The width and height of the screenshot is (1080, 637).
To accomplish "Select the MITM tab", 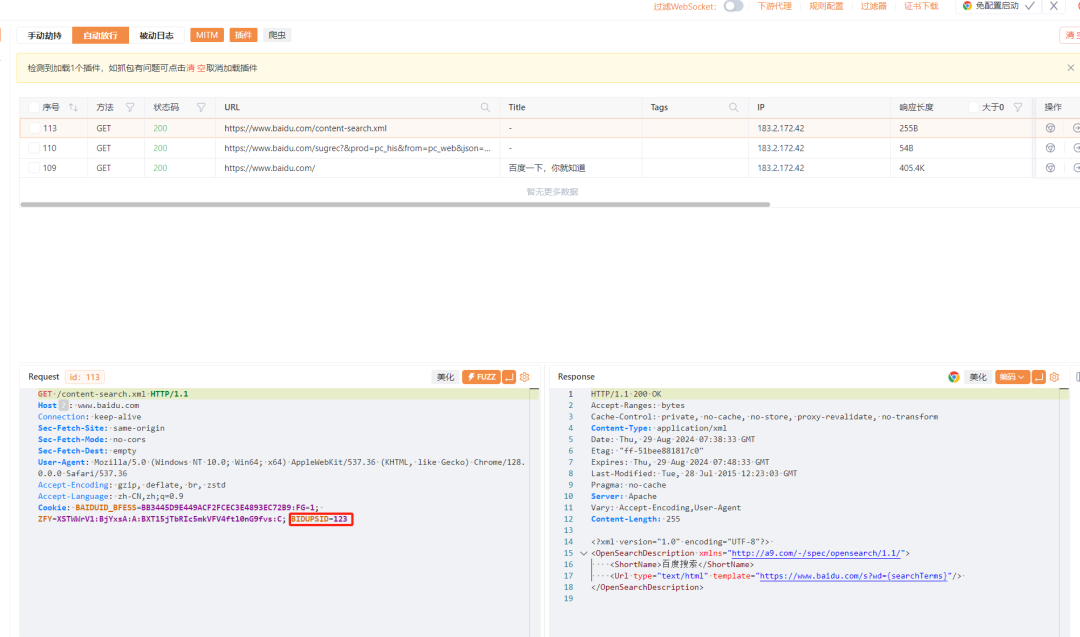I will point(207,35).
